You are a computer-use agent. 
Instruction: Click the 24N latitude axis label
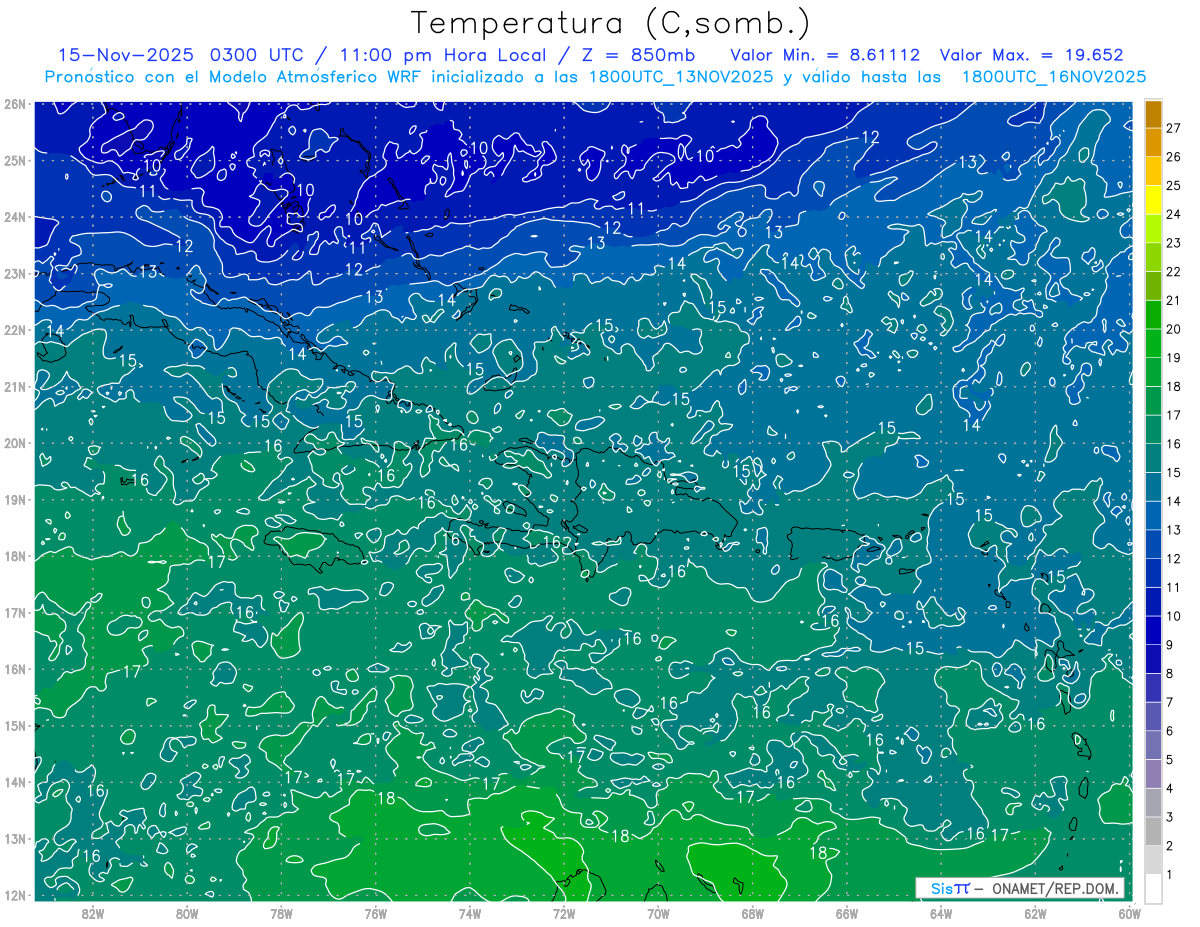14,217
